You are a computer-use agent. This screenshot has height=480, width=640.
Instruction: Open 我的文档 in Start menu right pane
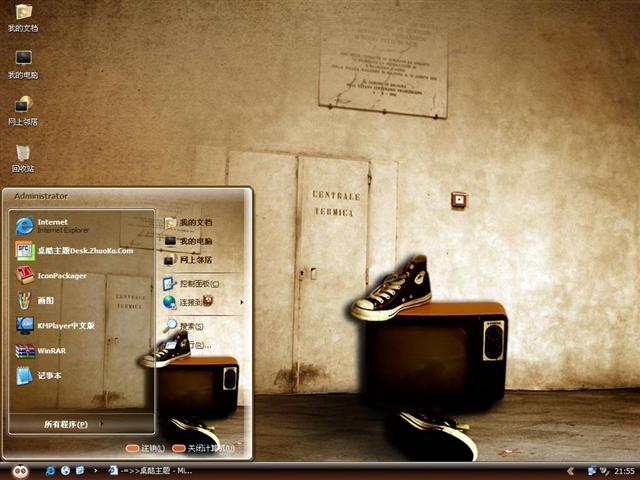click(189, 222)
